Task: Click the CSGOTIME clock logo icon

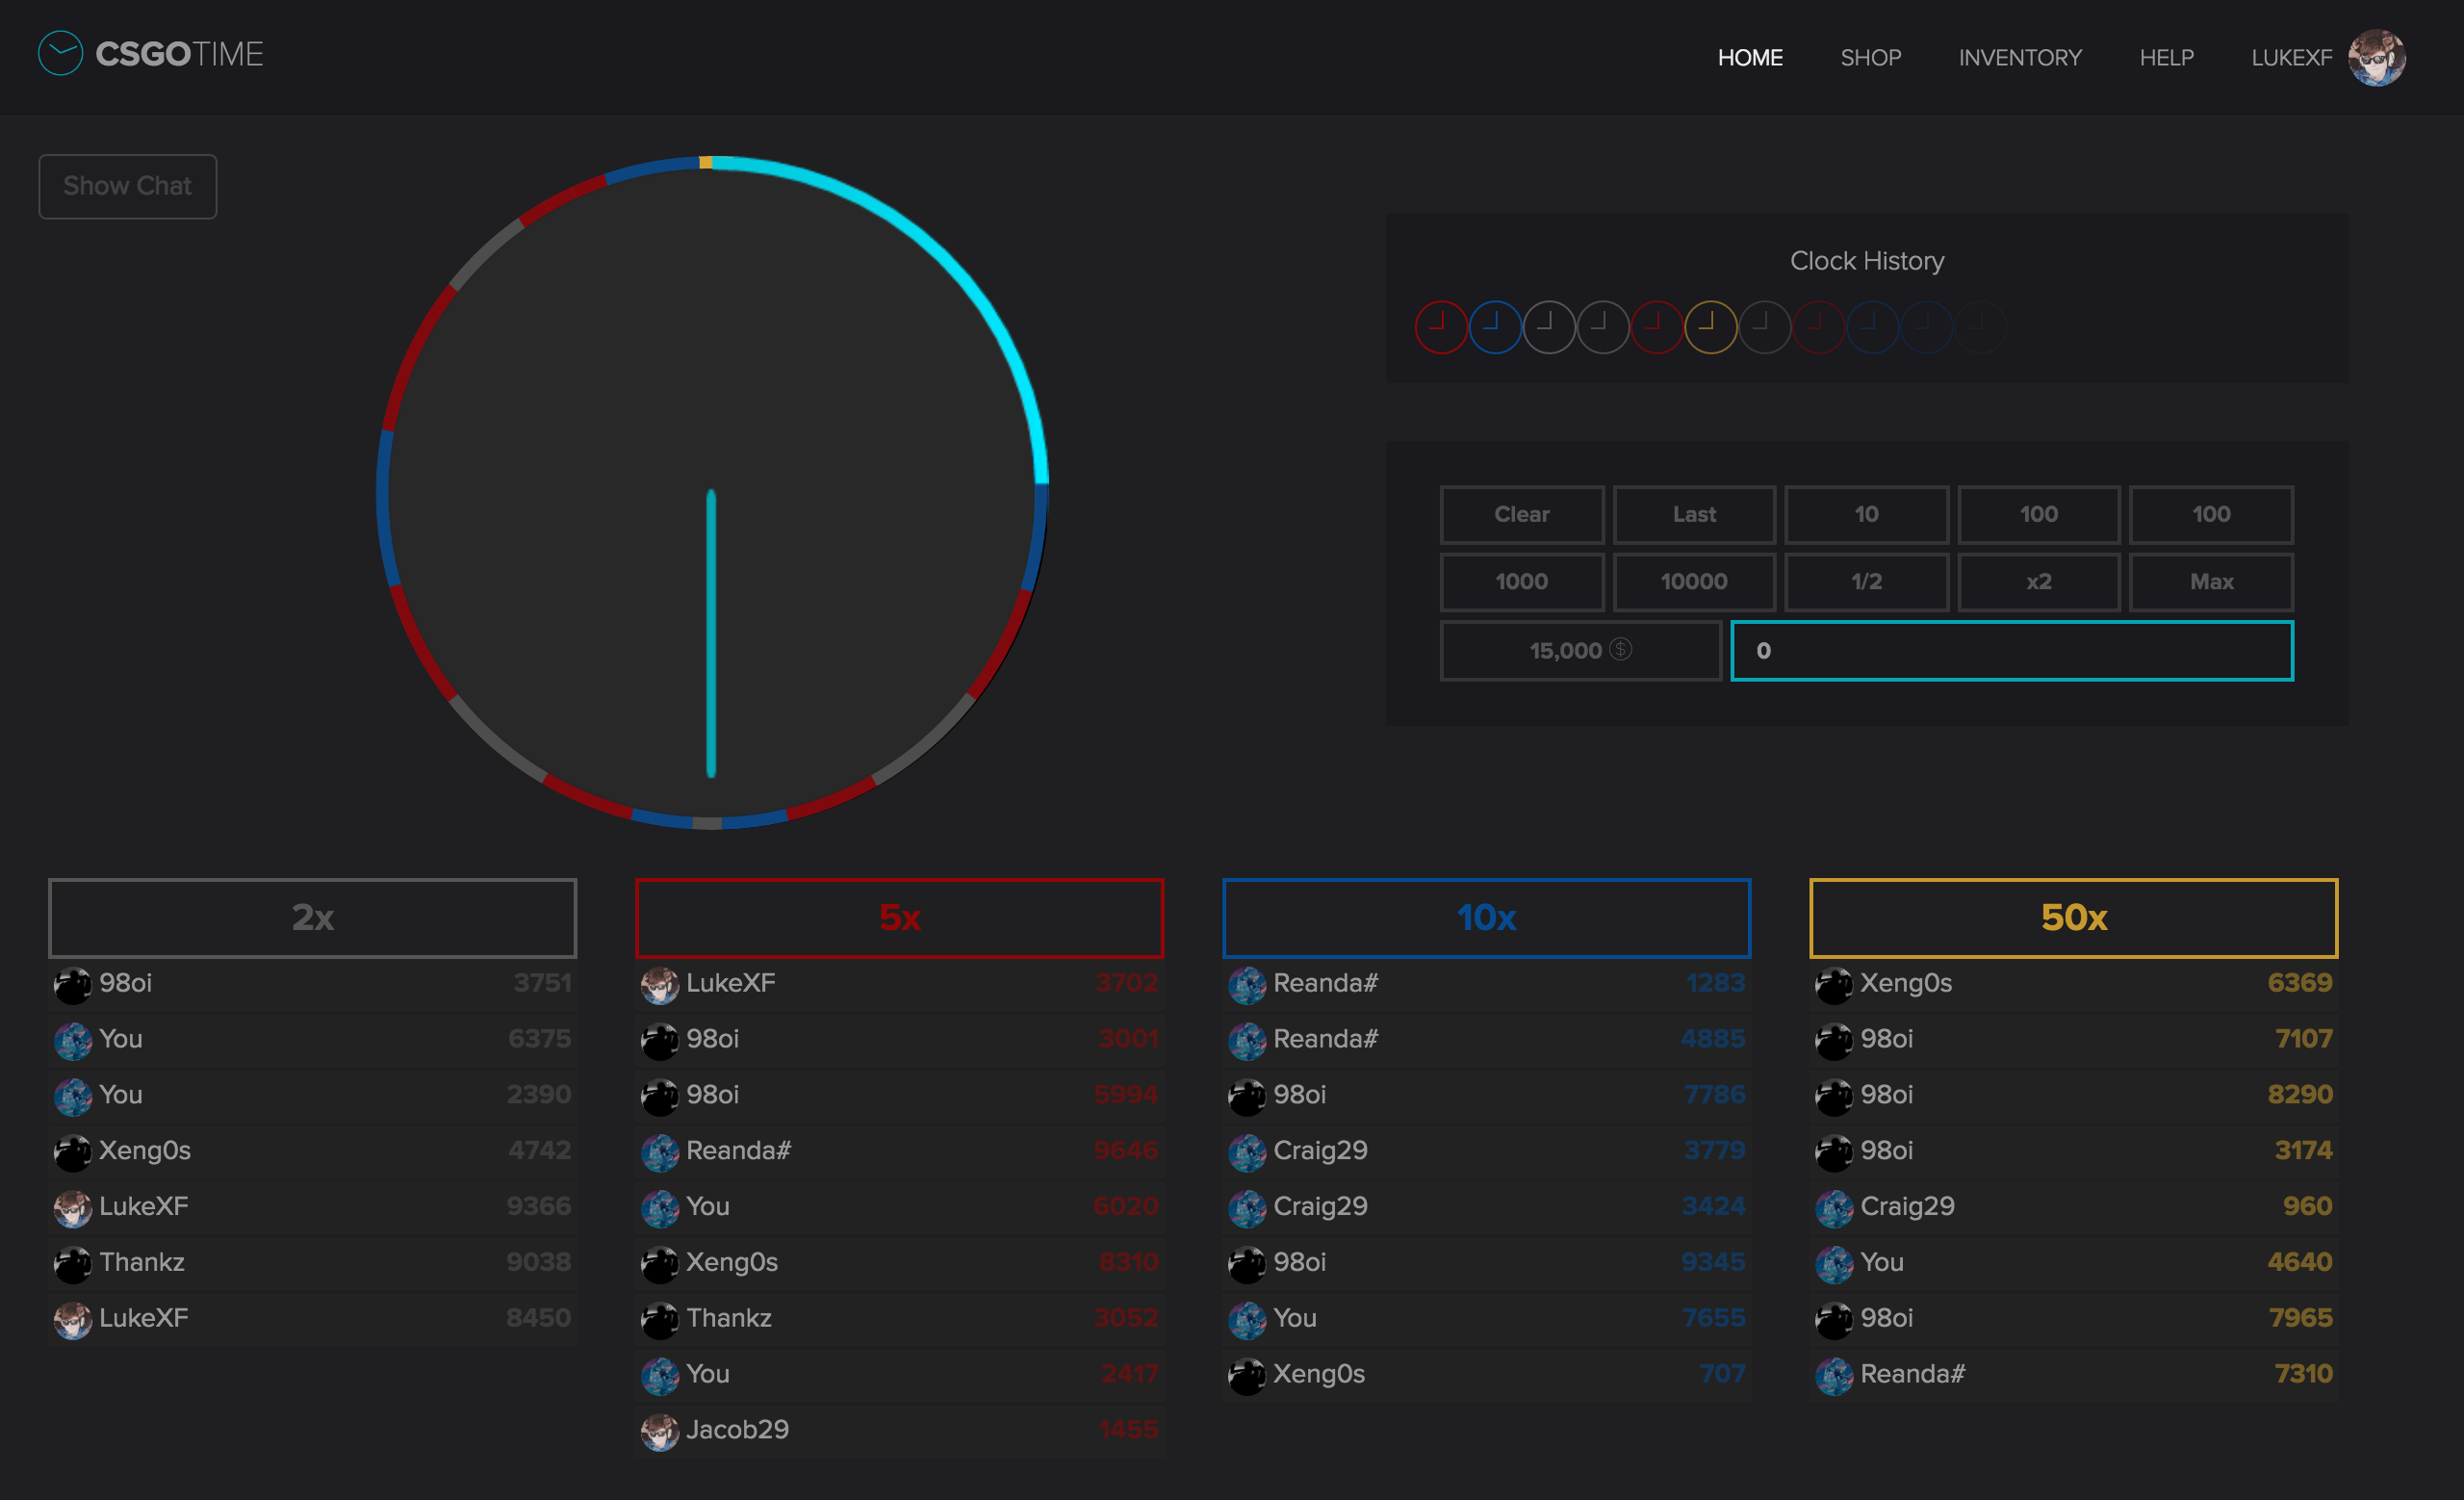Action: 60,54
